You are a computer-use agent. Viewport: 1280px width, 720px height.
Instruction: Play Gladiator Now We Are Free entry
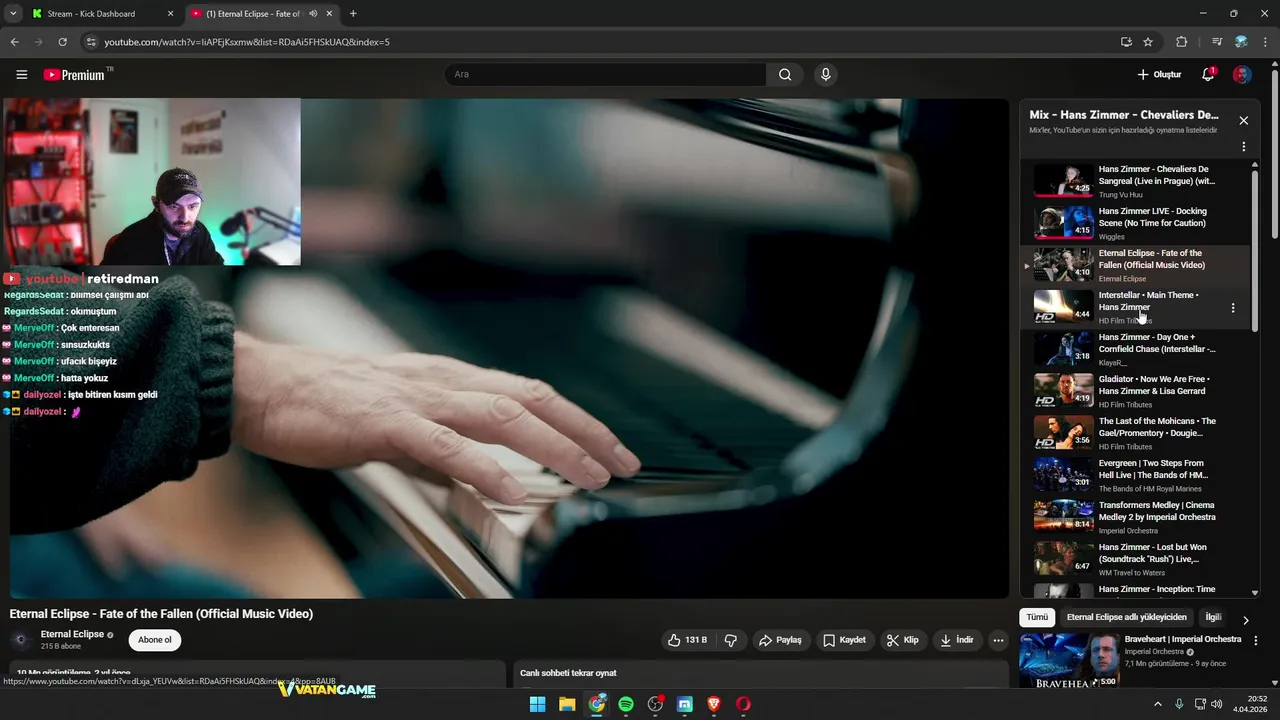(1135, 391)
